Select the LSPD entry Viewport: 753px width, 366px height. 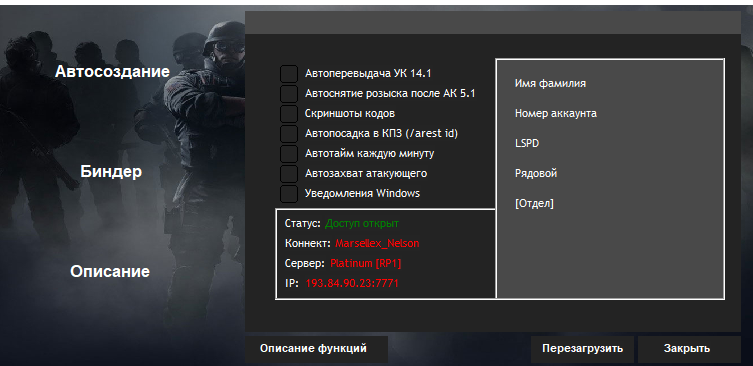tap(527, 143)
